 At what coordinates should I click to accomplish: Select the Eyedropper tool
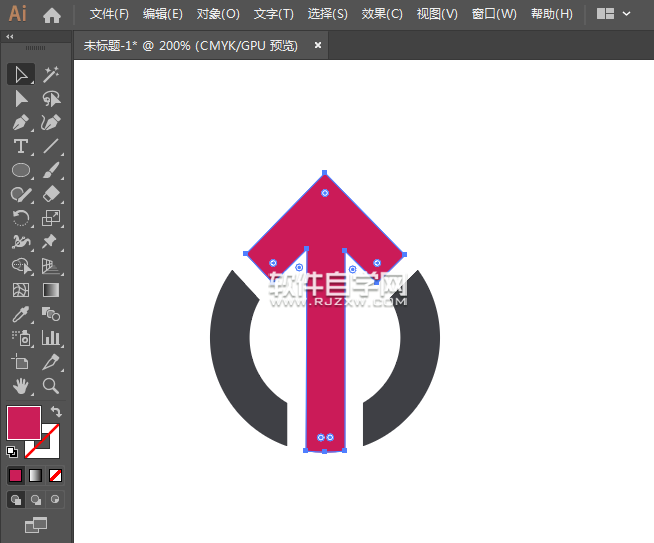tap(20, 314)
